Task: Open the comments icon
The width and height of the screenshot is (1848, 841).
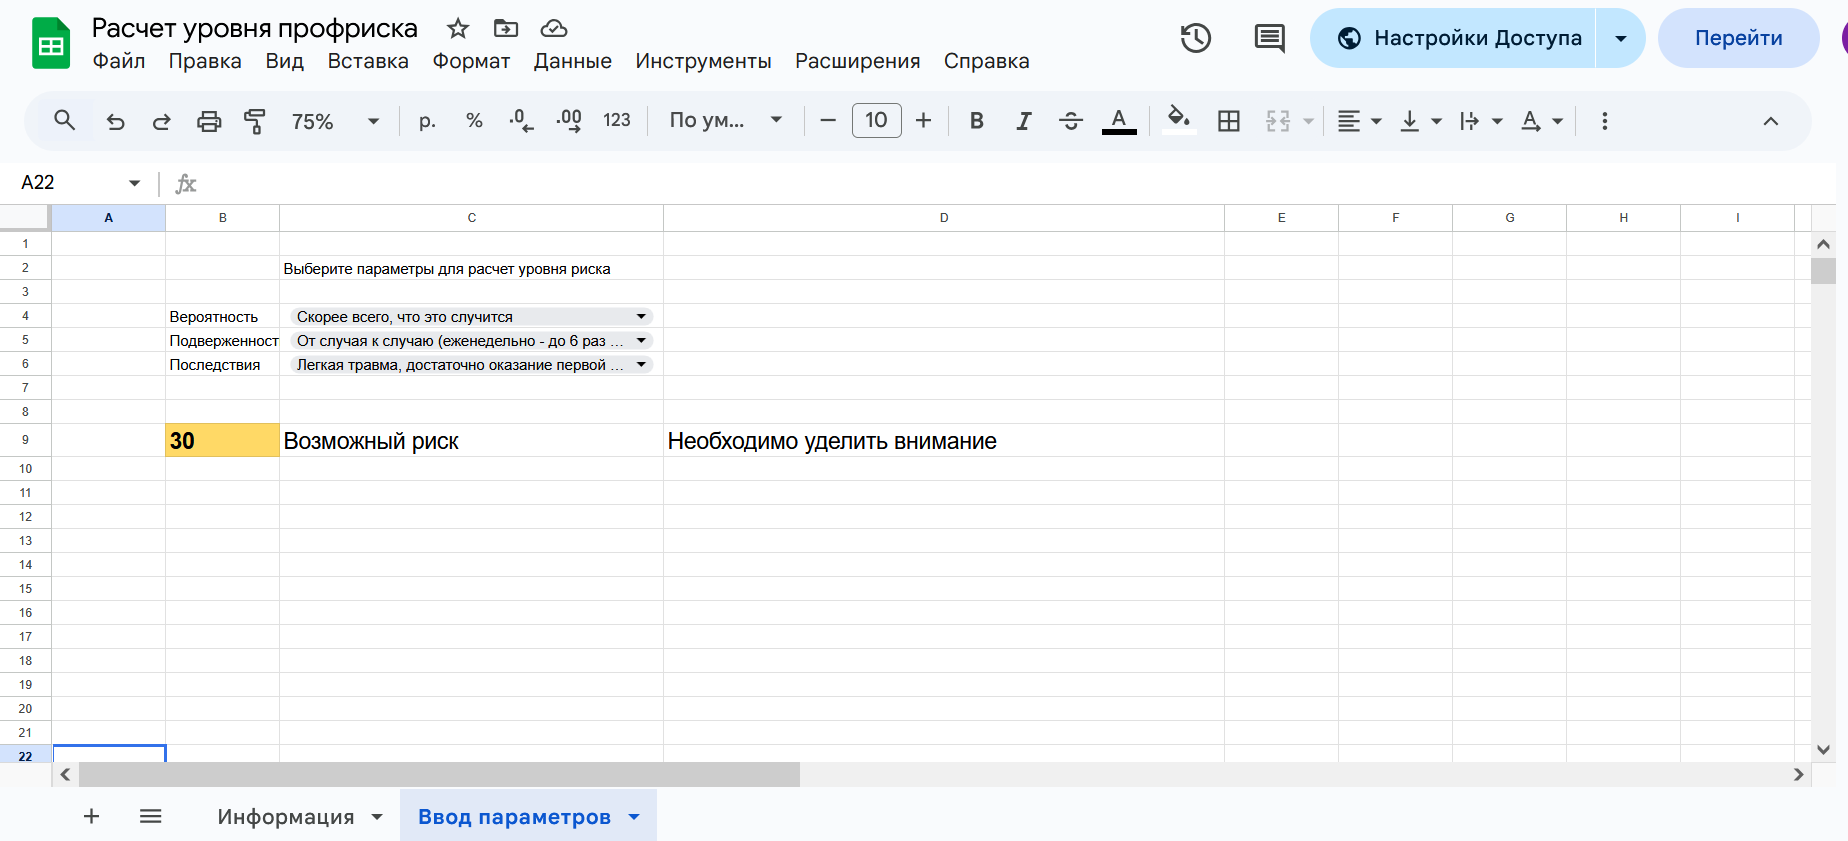Action: (1269, 39)
